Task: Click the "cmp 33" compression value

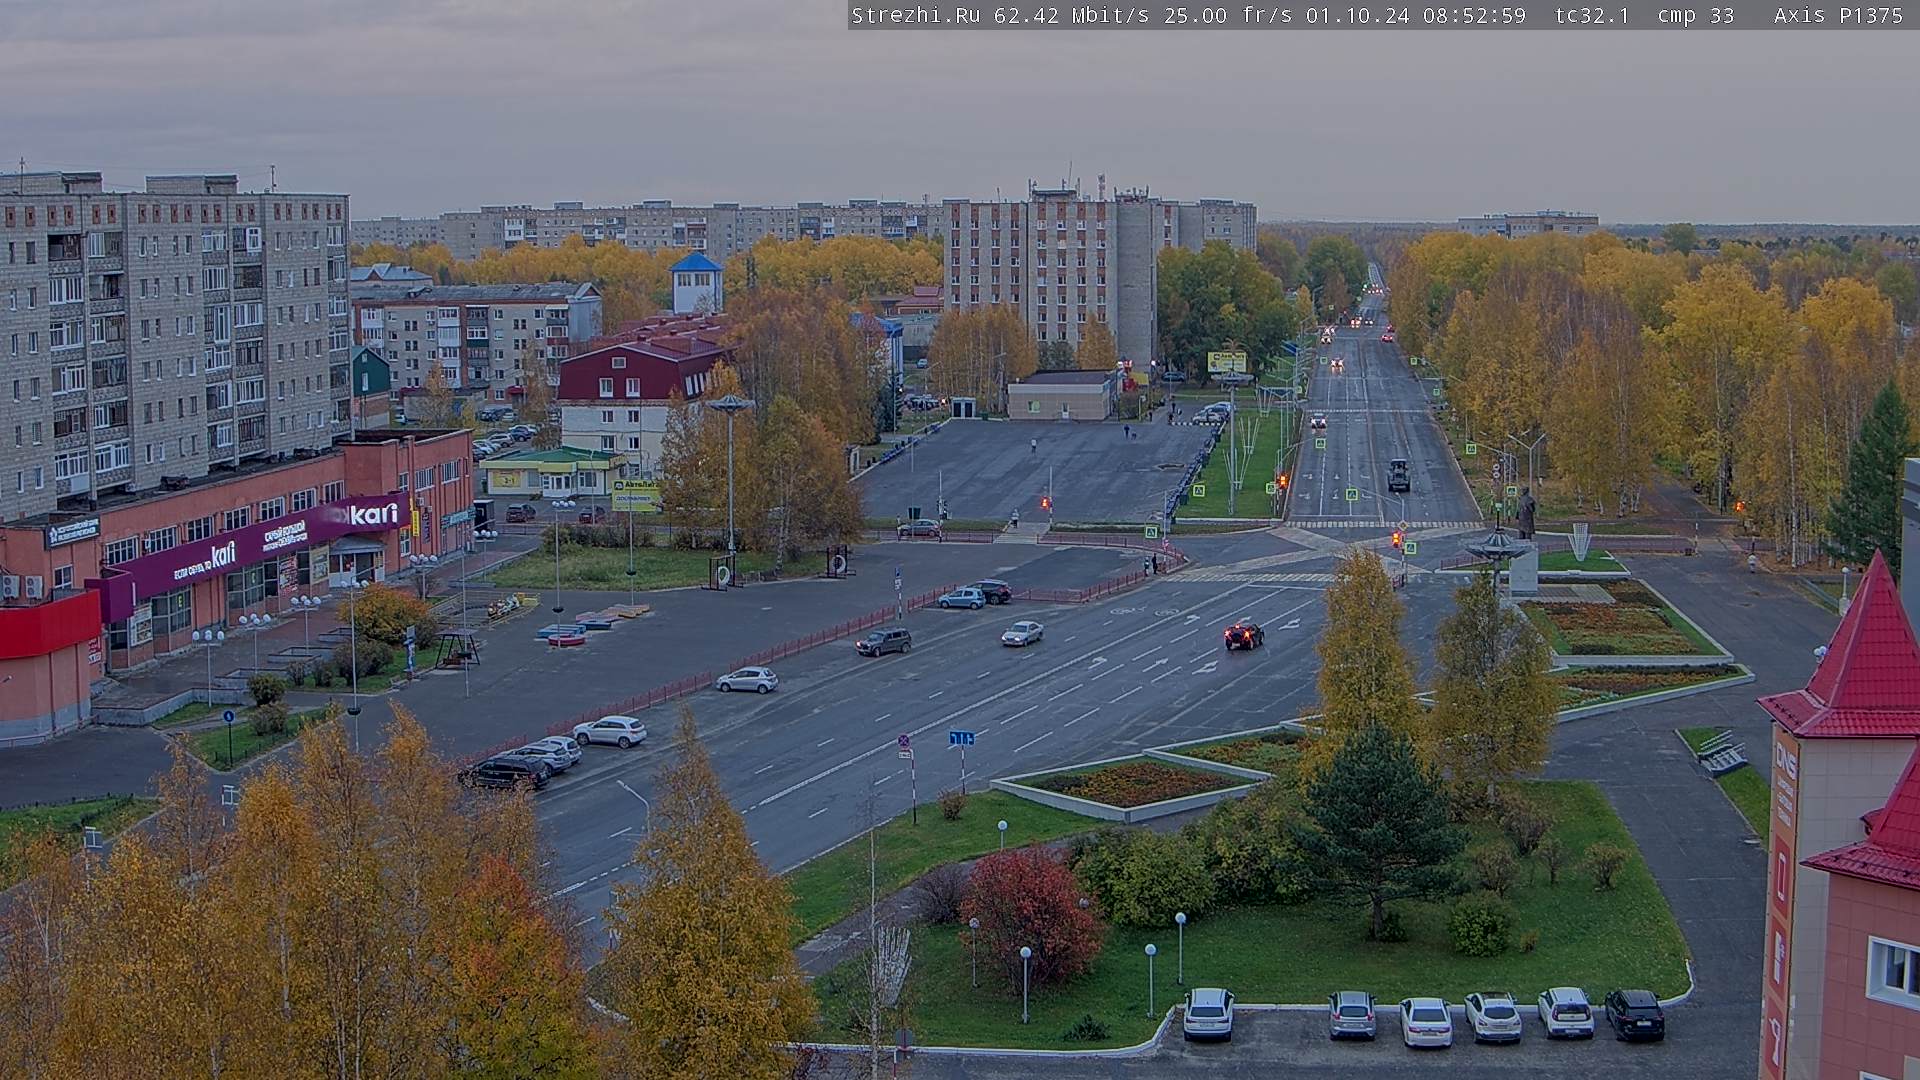Action: (1695, 15)
